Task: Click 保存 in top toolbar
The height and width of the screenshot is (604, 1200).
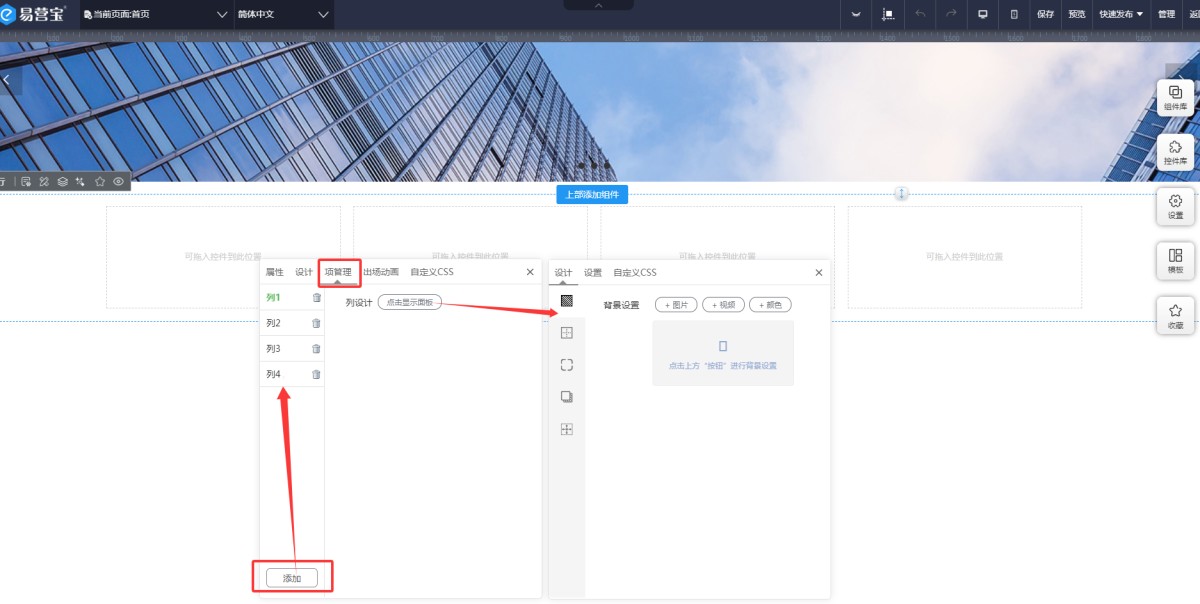Action: click(x=1046, y=14)
